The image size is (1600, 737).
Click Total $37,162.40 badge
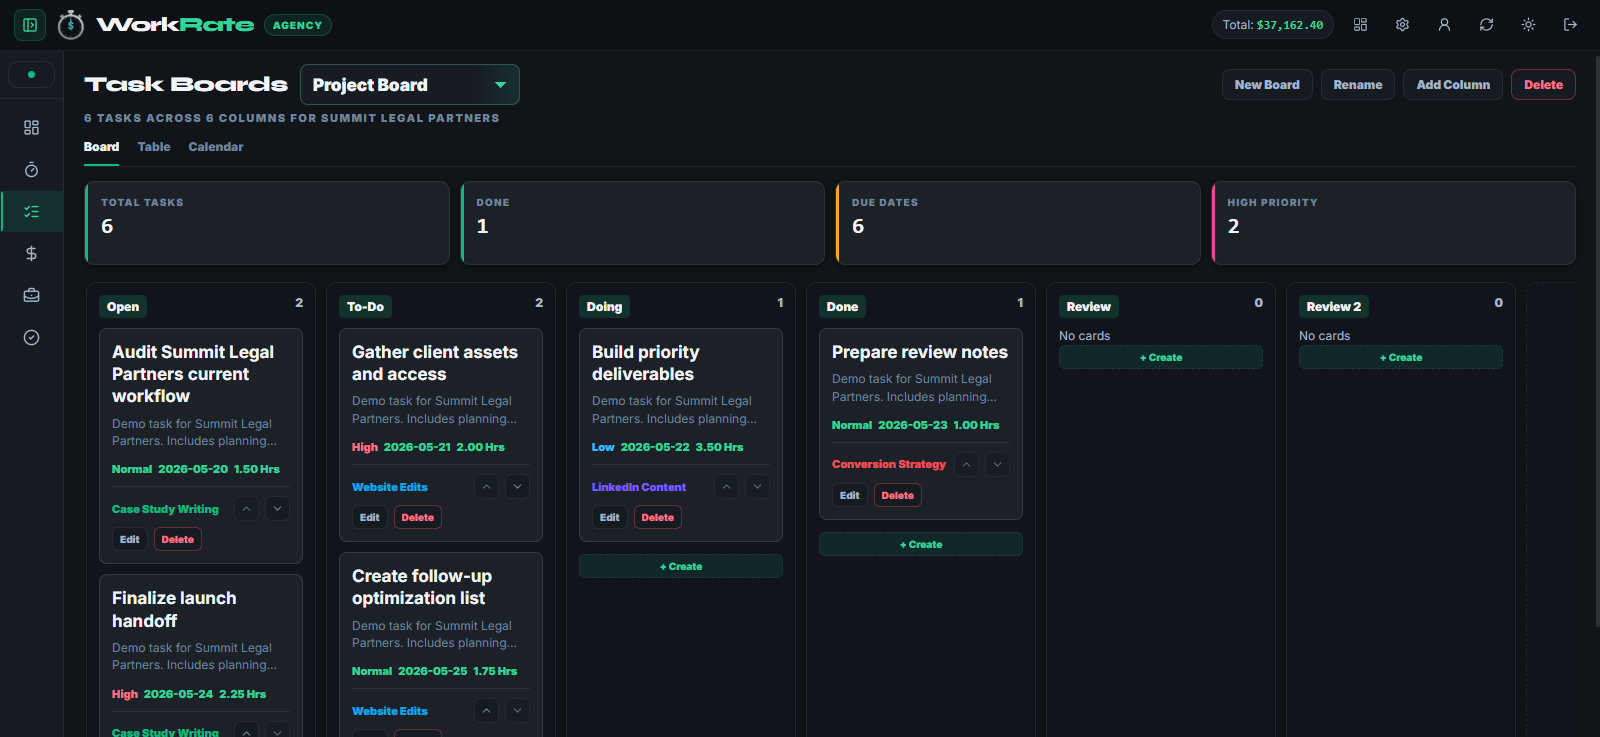[x=1273, y=25]
